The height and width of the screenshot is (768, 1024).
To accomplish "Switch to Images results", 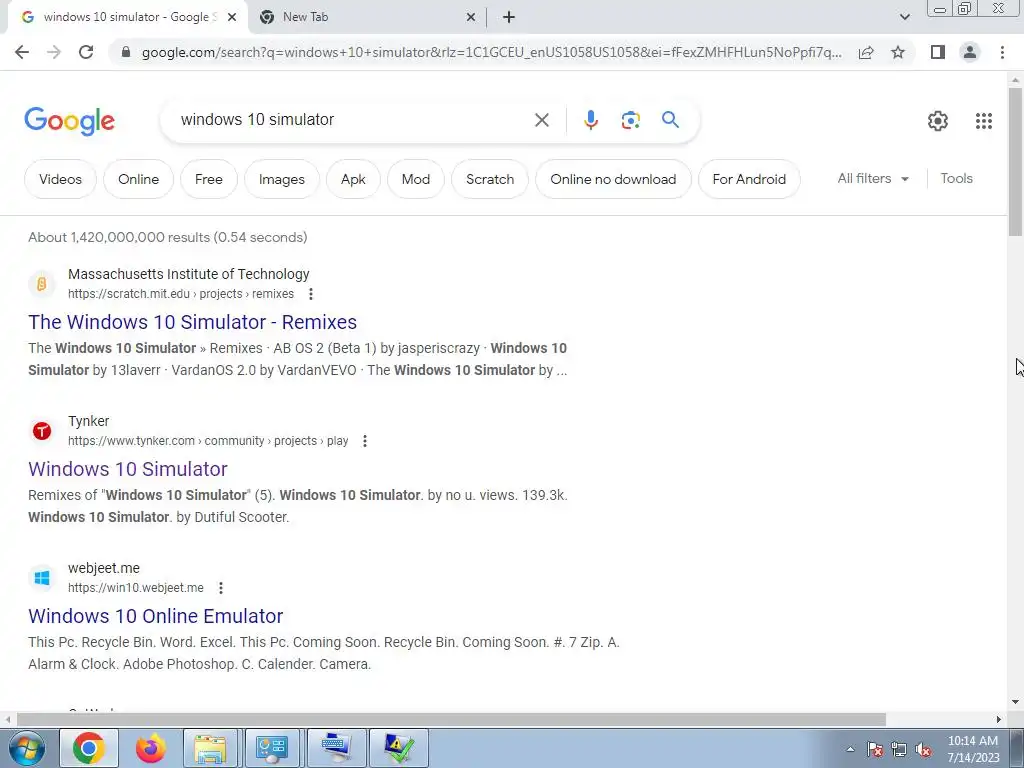I will 281,179.
